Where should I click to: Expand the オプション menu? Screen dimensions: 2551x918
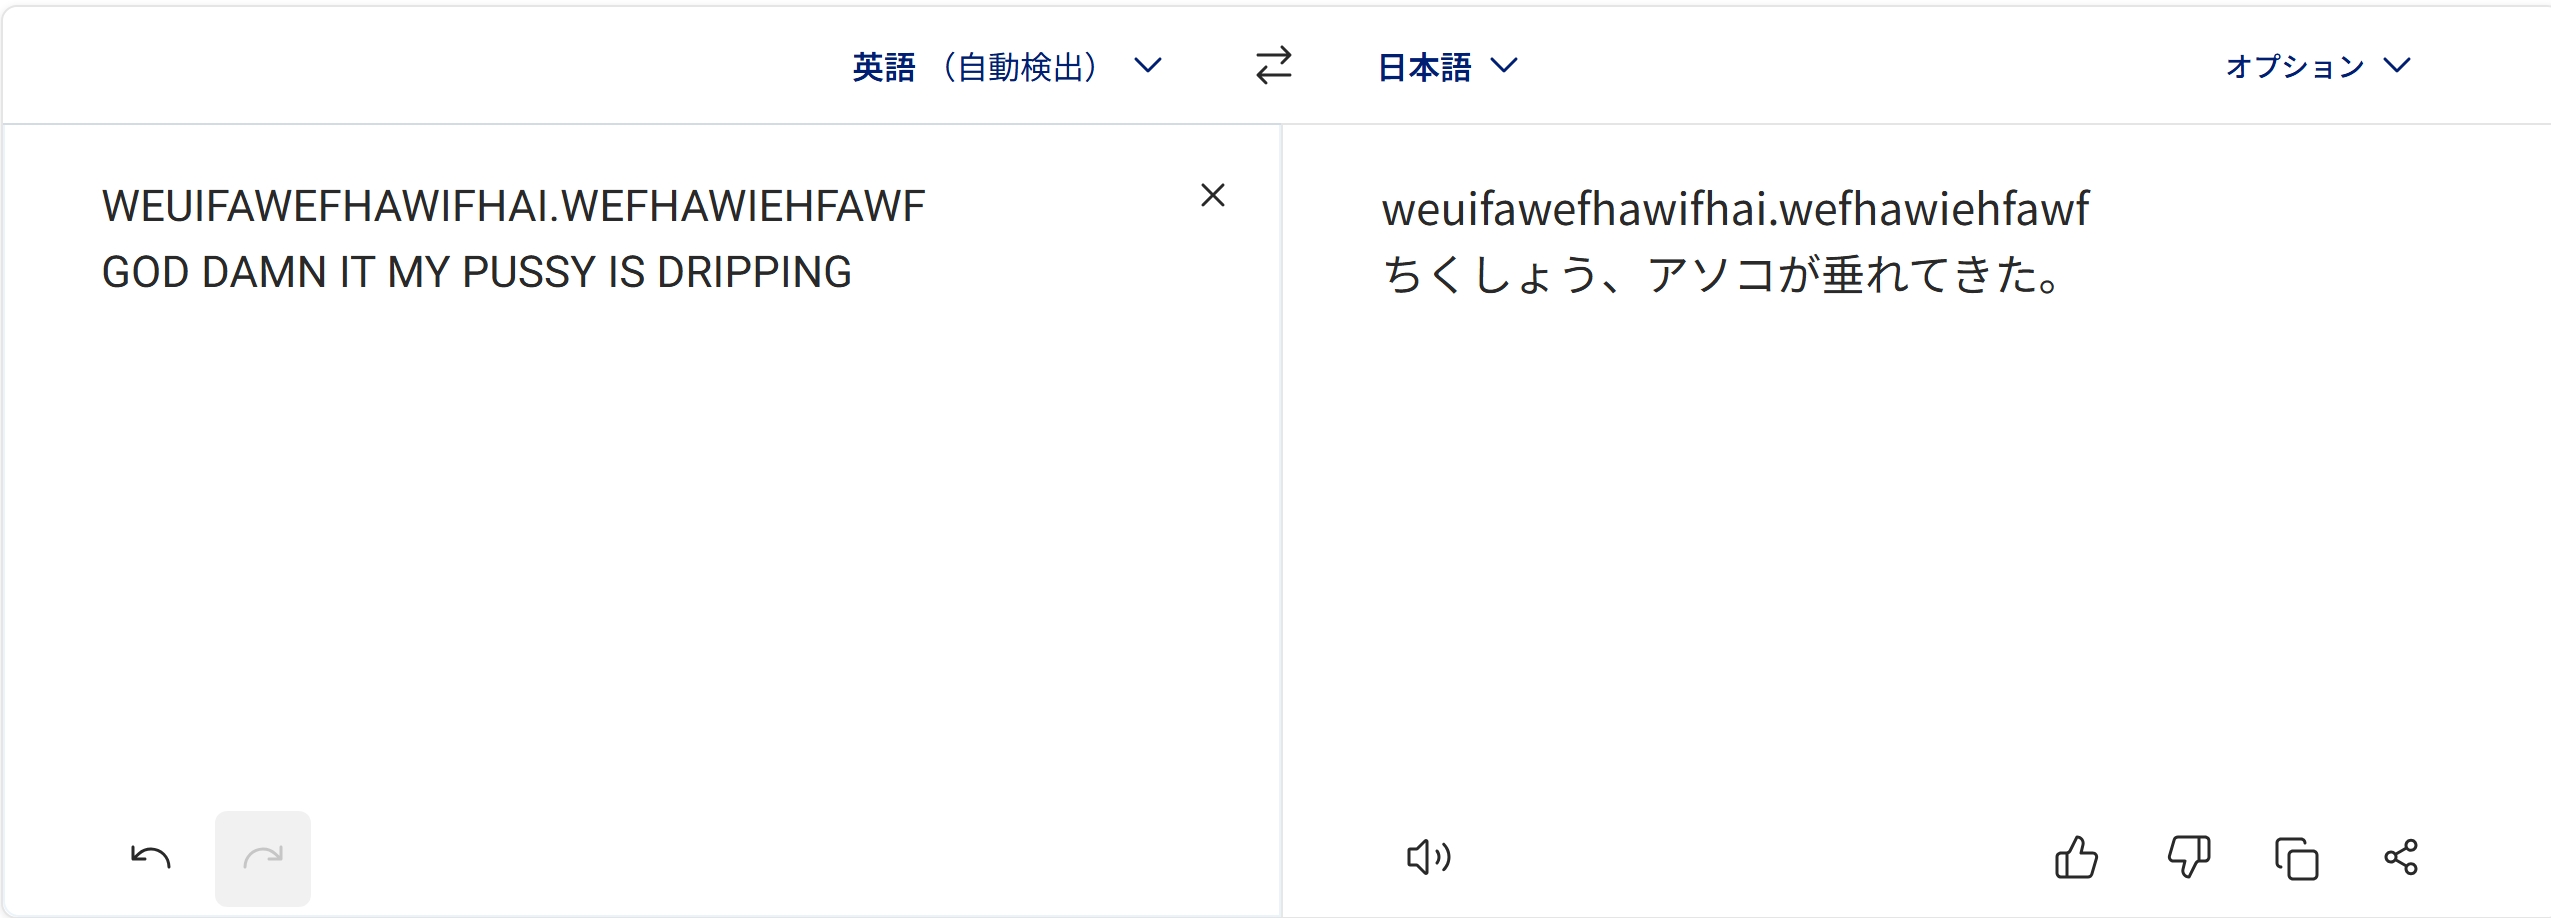(2318, 67)
